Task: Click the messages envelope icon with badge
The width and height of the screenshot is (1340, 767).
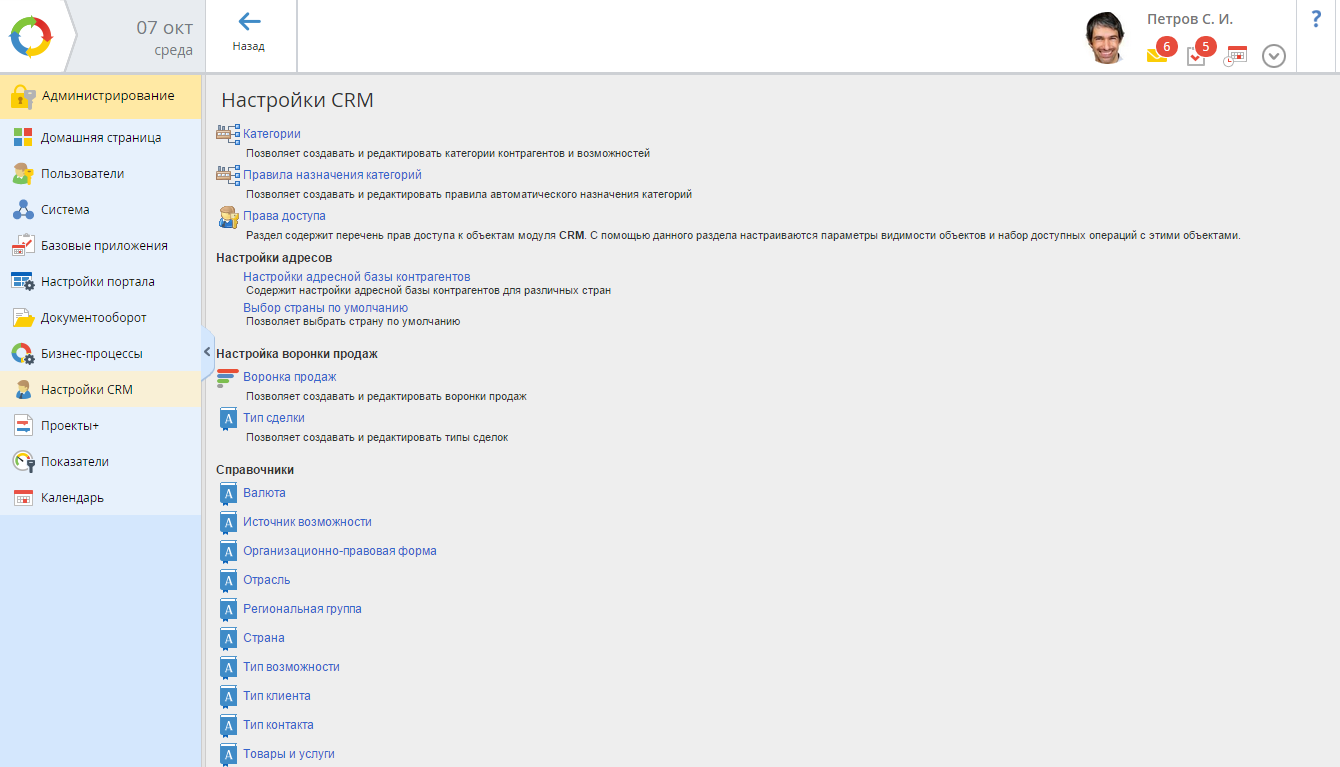Action: (x=1157, y=55)
